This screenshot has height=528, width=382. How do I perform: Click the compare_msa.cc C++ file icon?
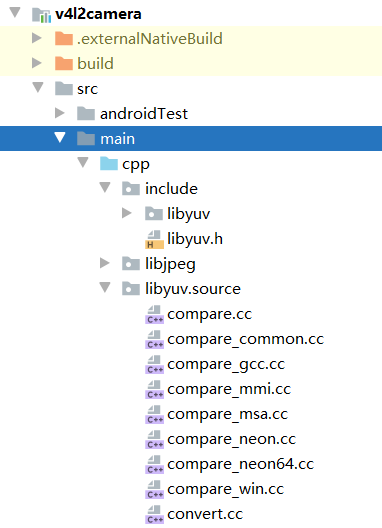tap(154, 415)
